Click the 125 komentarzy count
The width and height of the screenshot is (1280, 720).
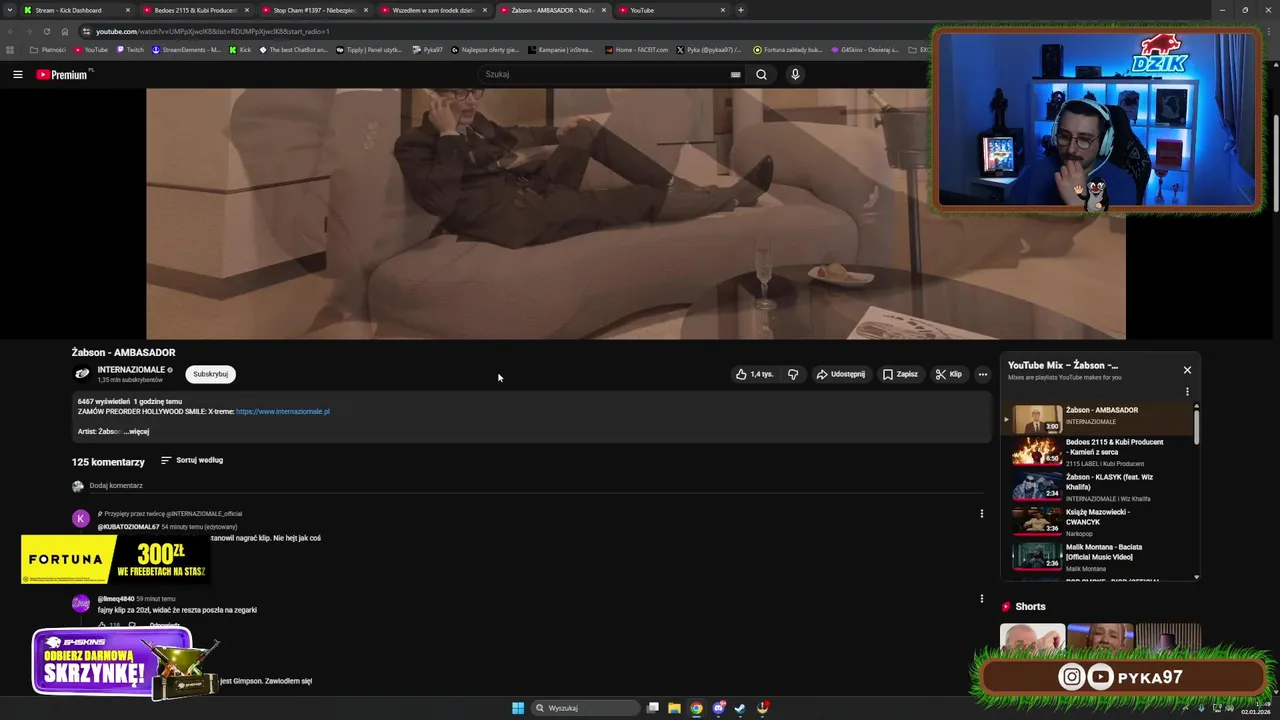point(108,462)
